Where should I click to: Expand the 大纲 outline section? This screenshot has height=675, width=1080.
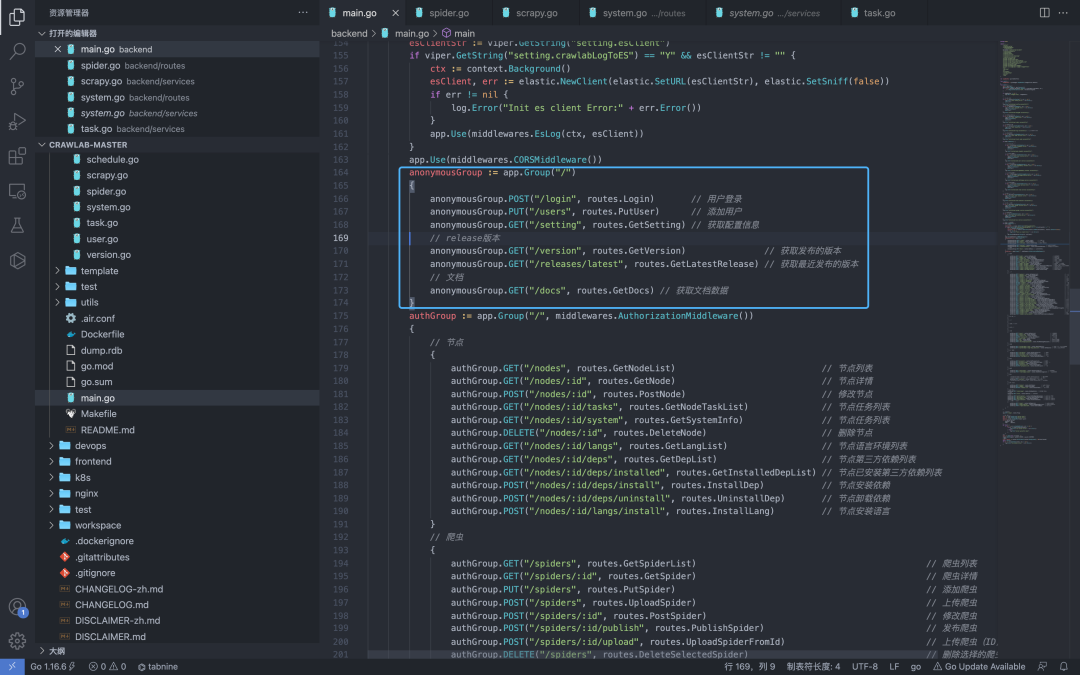[x=57, y=651]
